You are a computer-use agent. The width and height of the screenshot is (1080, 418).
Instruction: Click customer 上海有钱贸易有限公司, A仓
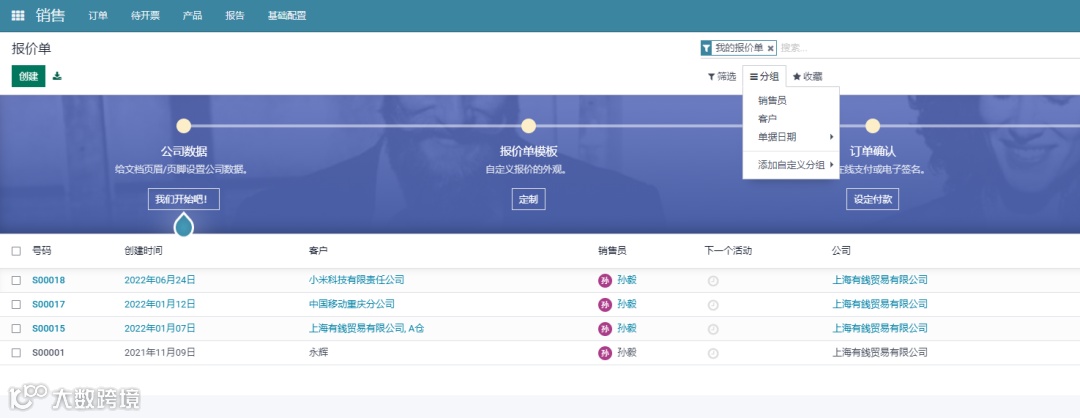coord(366,328)
